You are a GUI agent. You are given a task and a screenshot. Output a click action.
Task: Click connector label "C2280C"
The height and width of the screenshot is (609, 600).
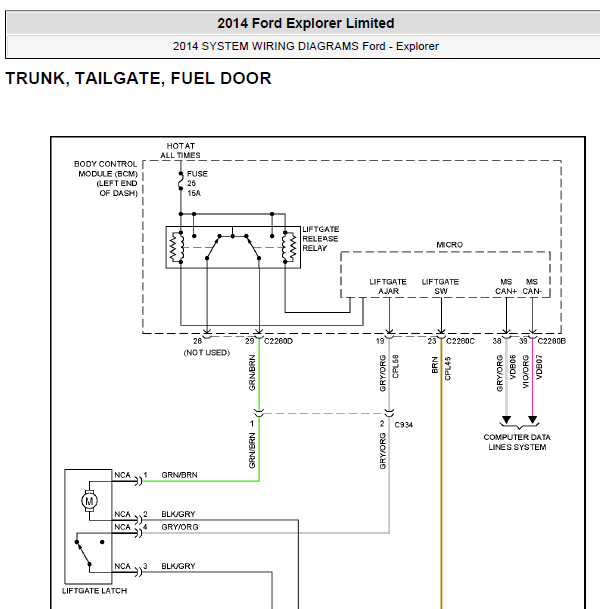(x=460, y=341)
